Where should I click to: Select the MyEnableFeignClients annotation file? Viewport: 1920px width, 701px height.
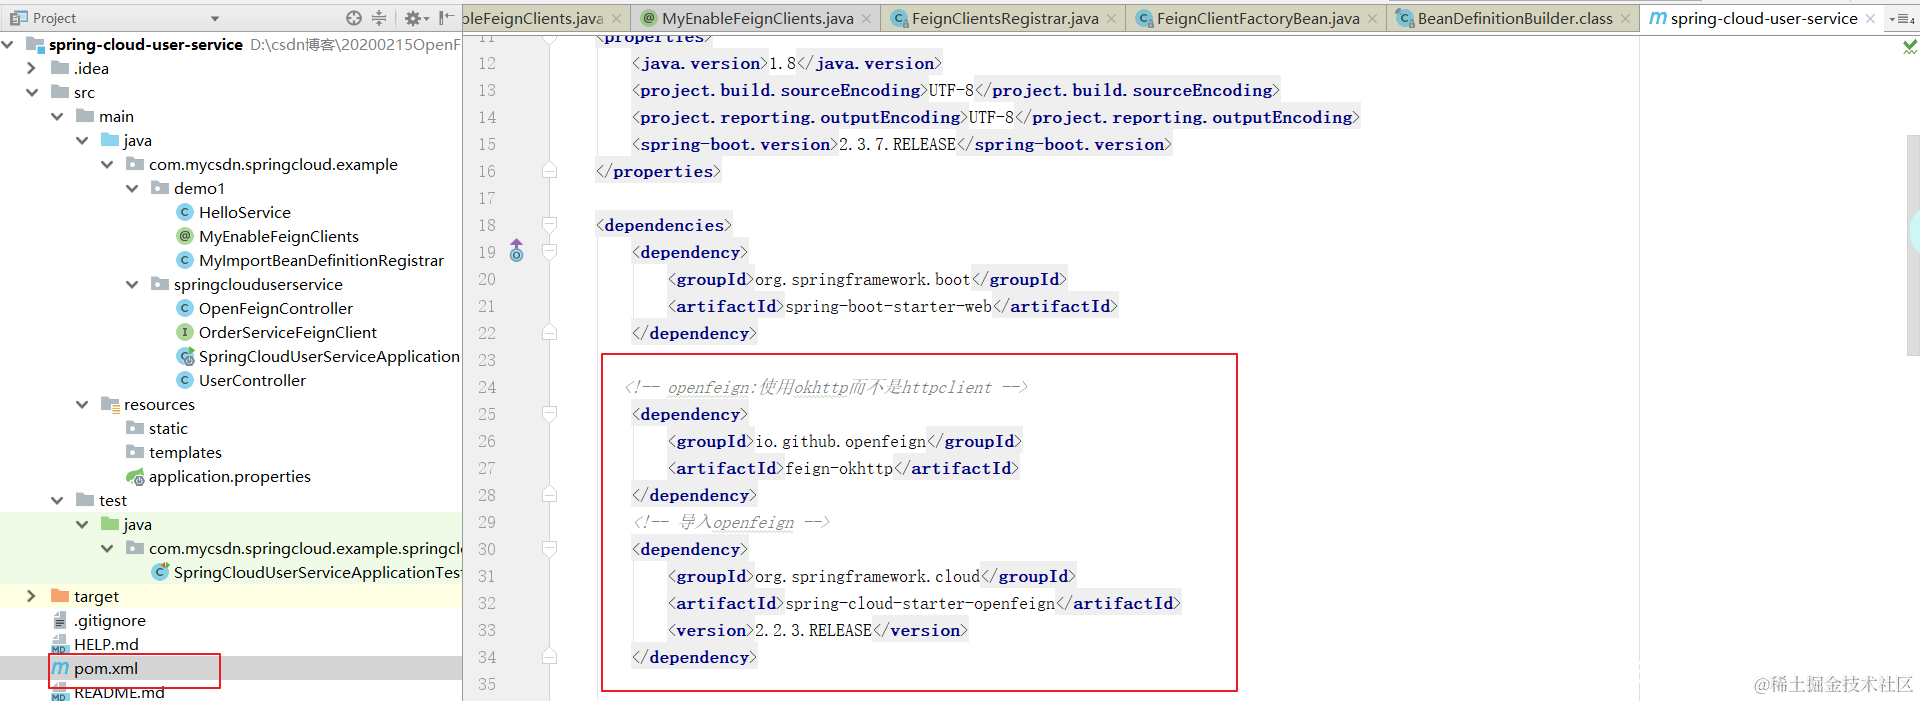[278, 236]
